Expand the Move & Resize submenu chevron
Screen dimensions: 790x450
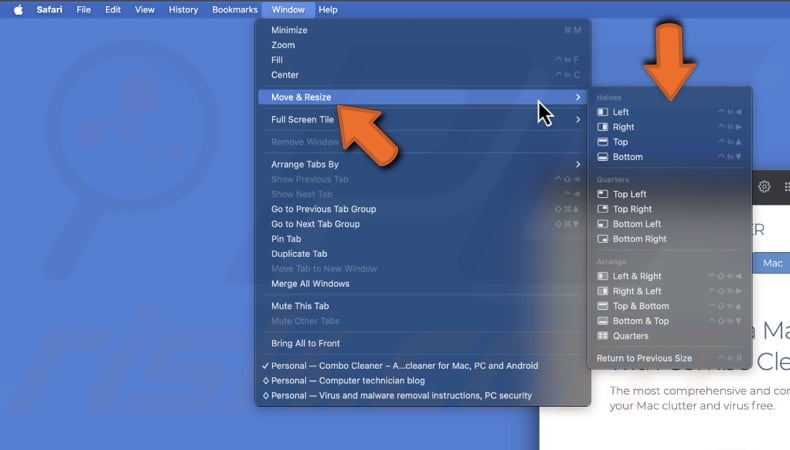pyautogui.click(x=578, y=97)
